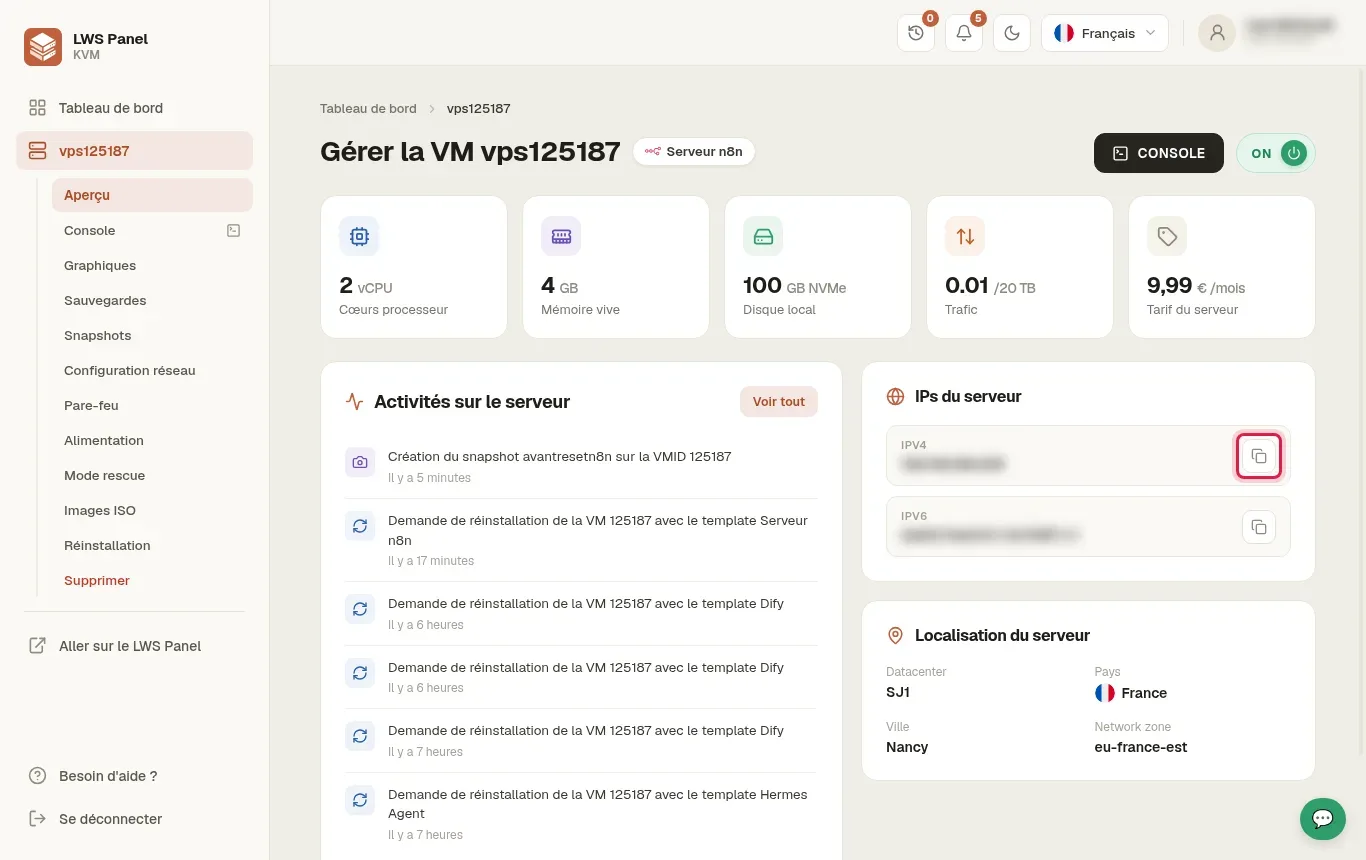The height and width of the screenshot is (860, 1366).
Task: Click Se déconnecter to log out
Action: pyautogui.click(x=134, y=819)
